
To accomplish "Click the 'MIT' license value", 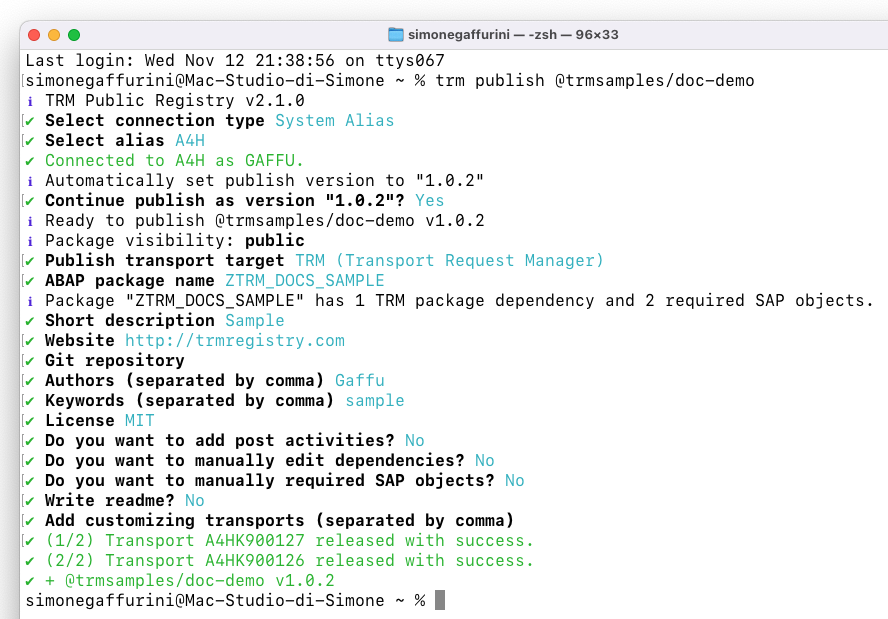I will click(140, 421).
